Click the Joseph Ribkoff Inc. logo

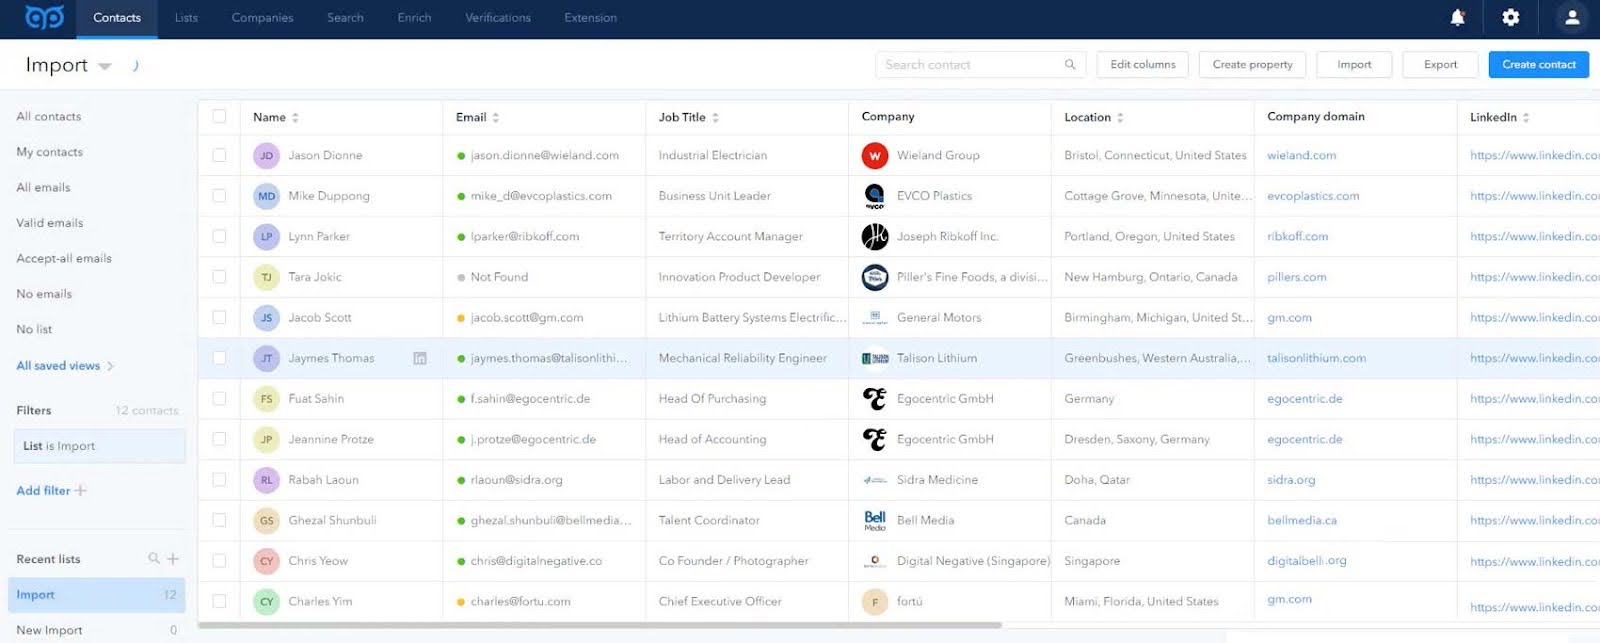coord(875,236)
